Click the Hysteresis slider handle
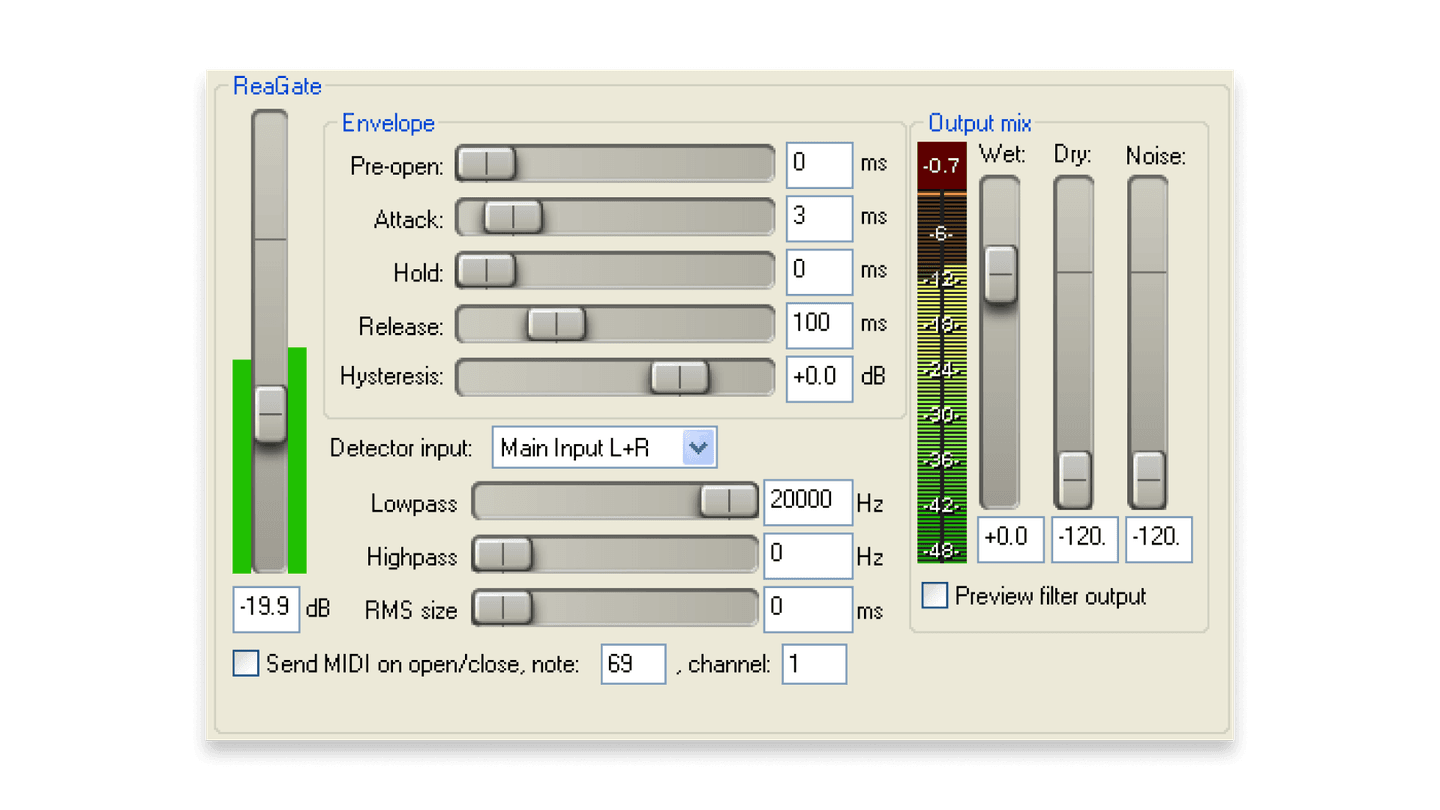Viewport: 1440px width, 810px height. (x=680, y=377)
